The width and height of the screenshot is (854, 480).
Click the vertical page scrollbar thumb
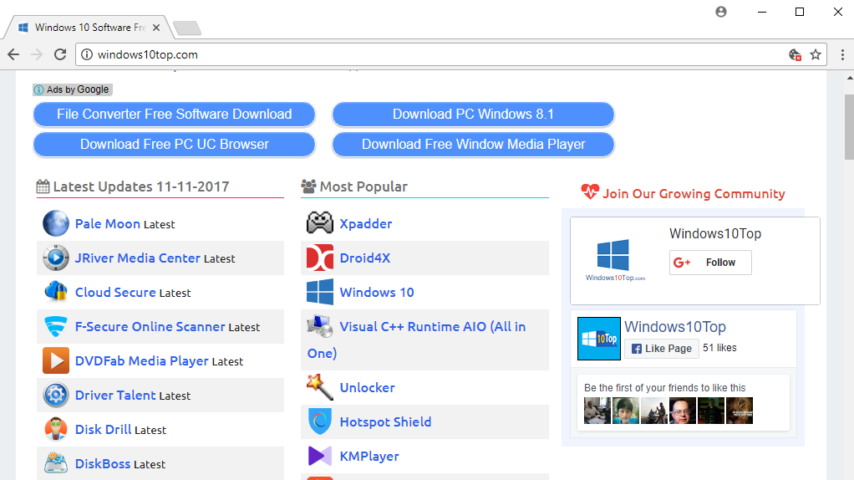849,126
